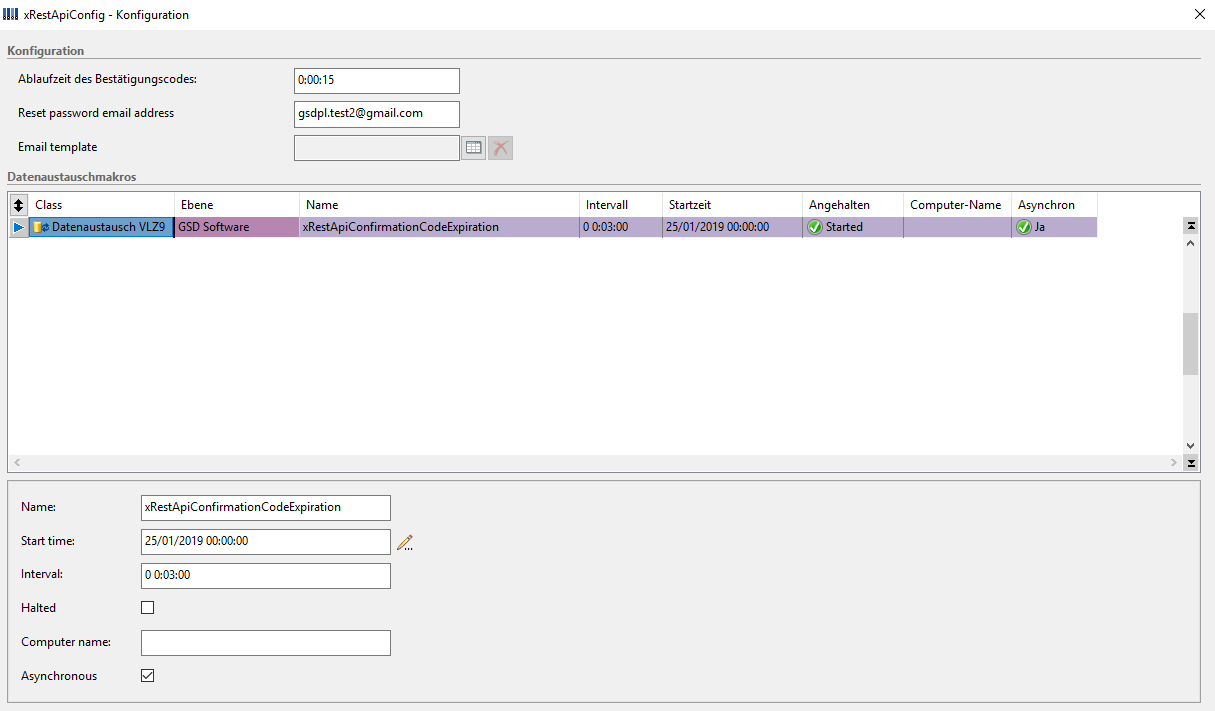Click the xRestApiConfig window title icon
This screenshot has height=711, width=1215.
tap(11, 14)
